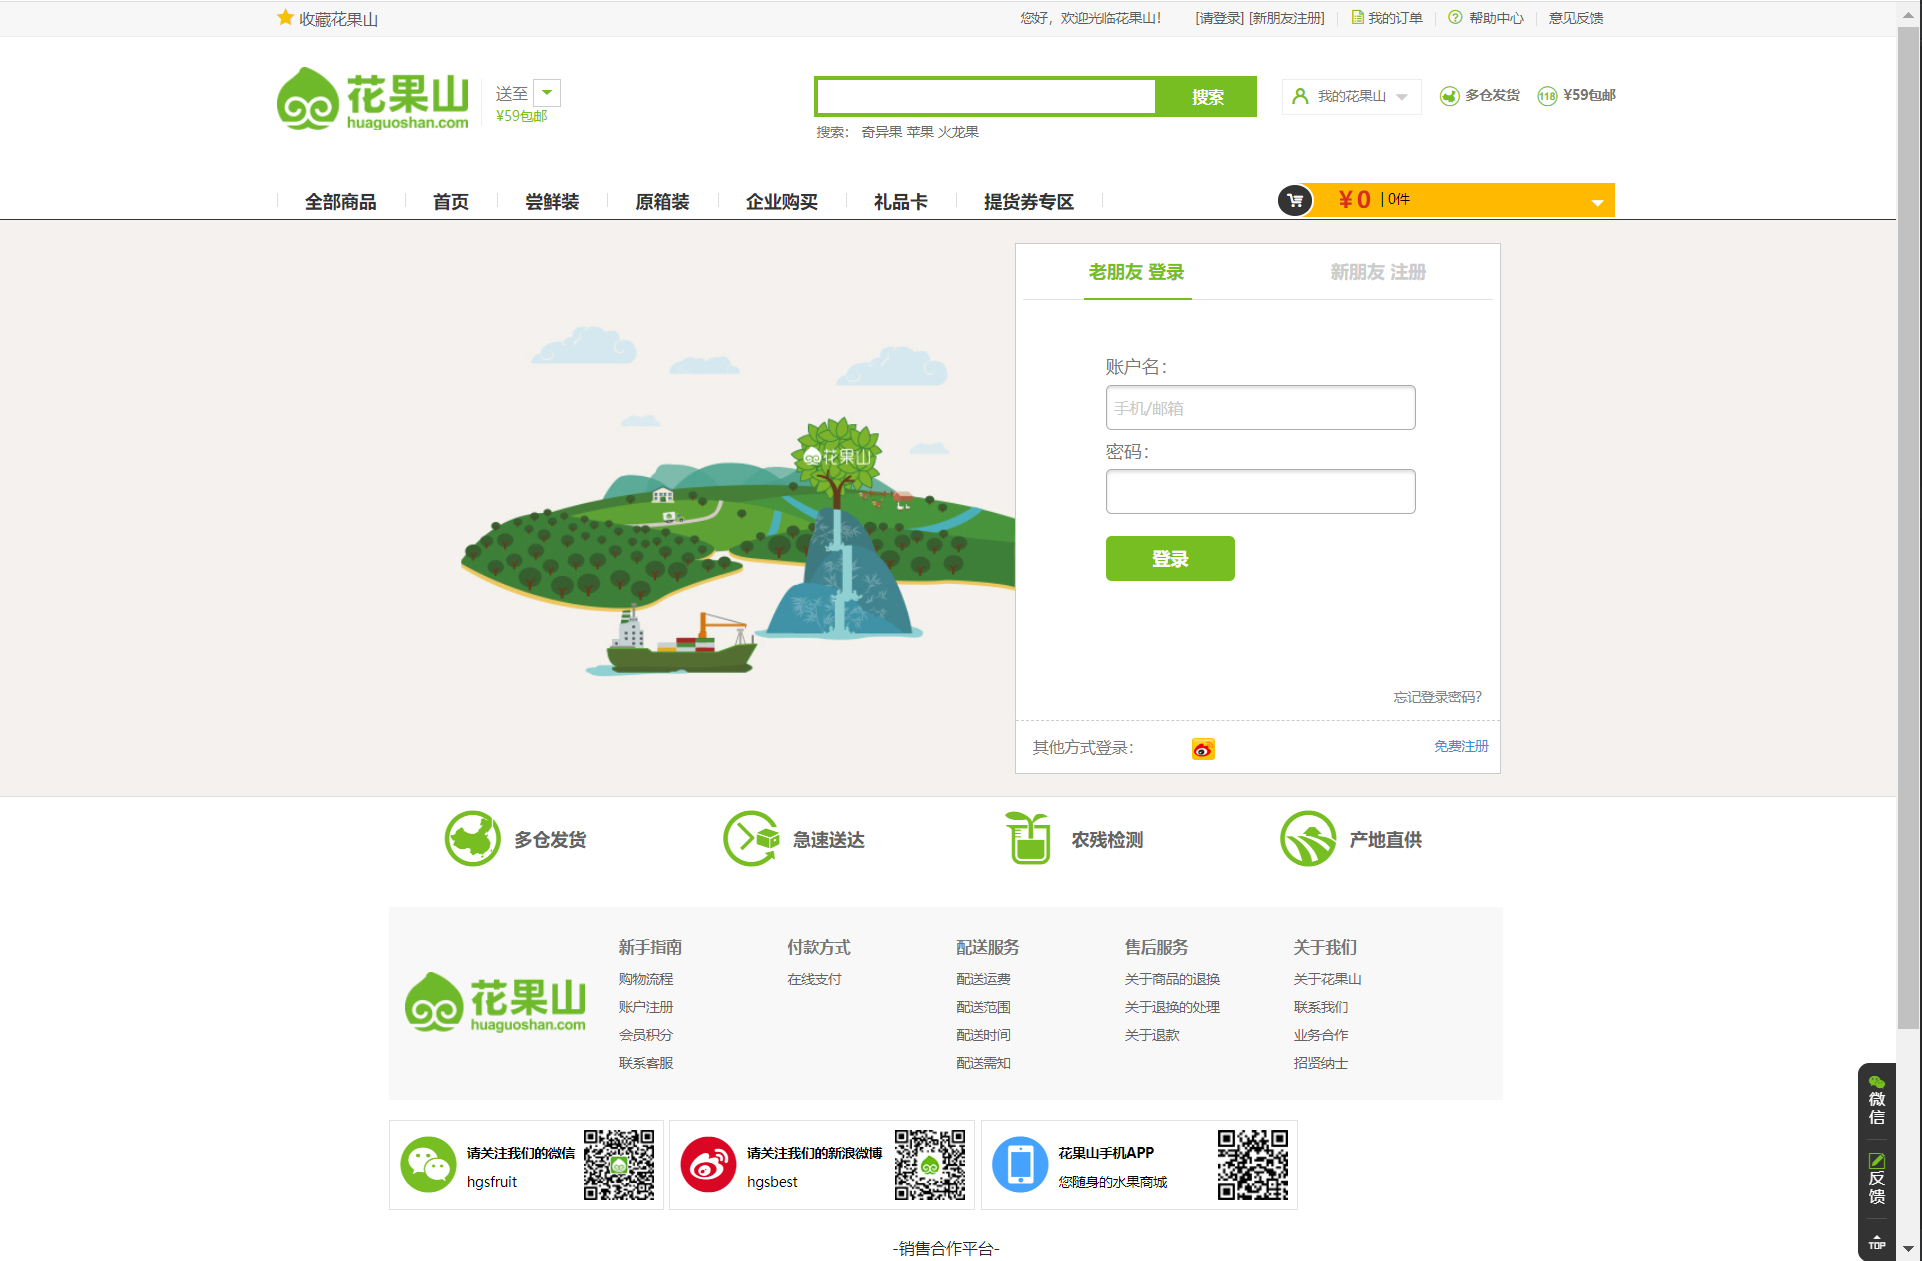Click the Weibo hgsbest QR code
Viewport: 1922px width, 1261px height.
pyautogui.click(x=930, y=1165)
